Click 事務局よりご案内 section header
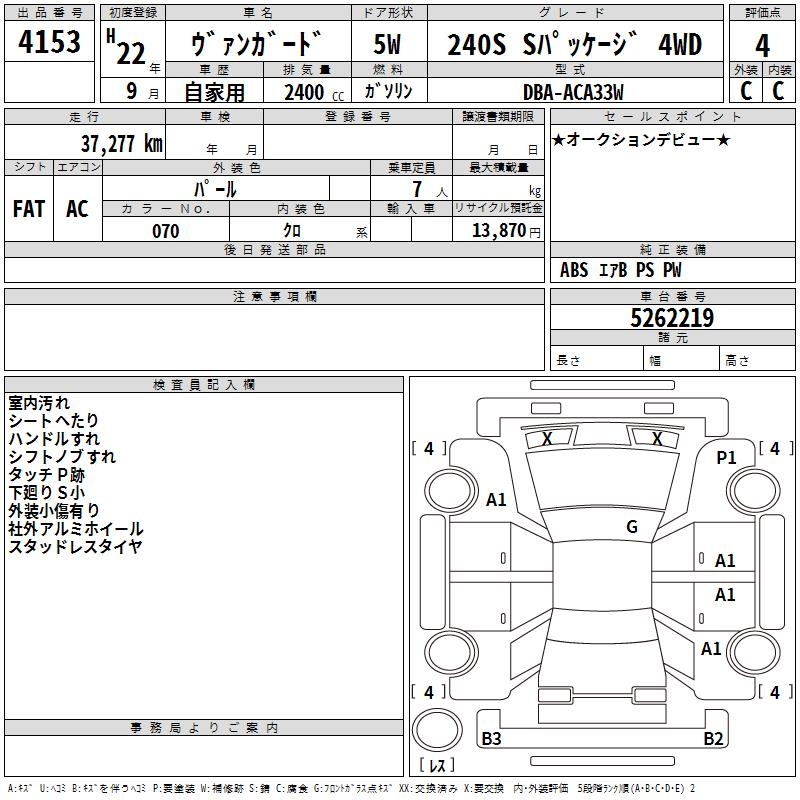The image size is (800, 800). tap(204, 728)
